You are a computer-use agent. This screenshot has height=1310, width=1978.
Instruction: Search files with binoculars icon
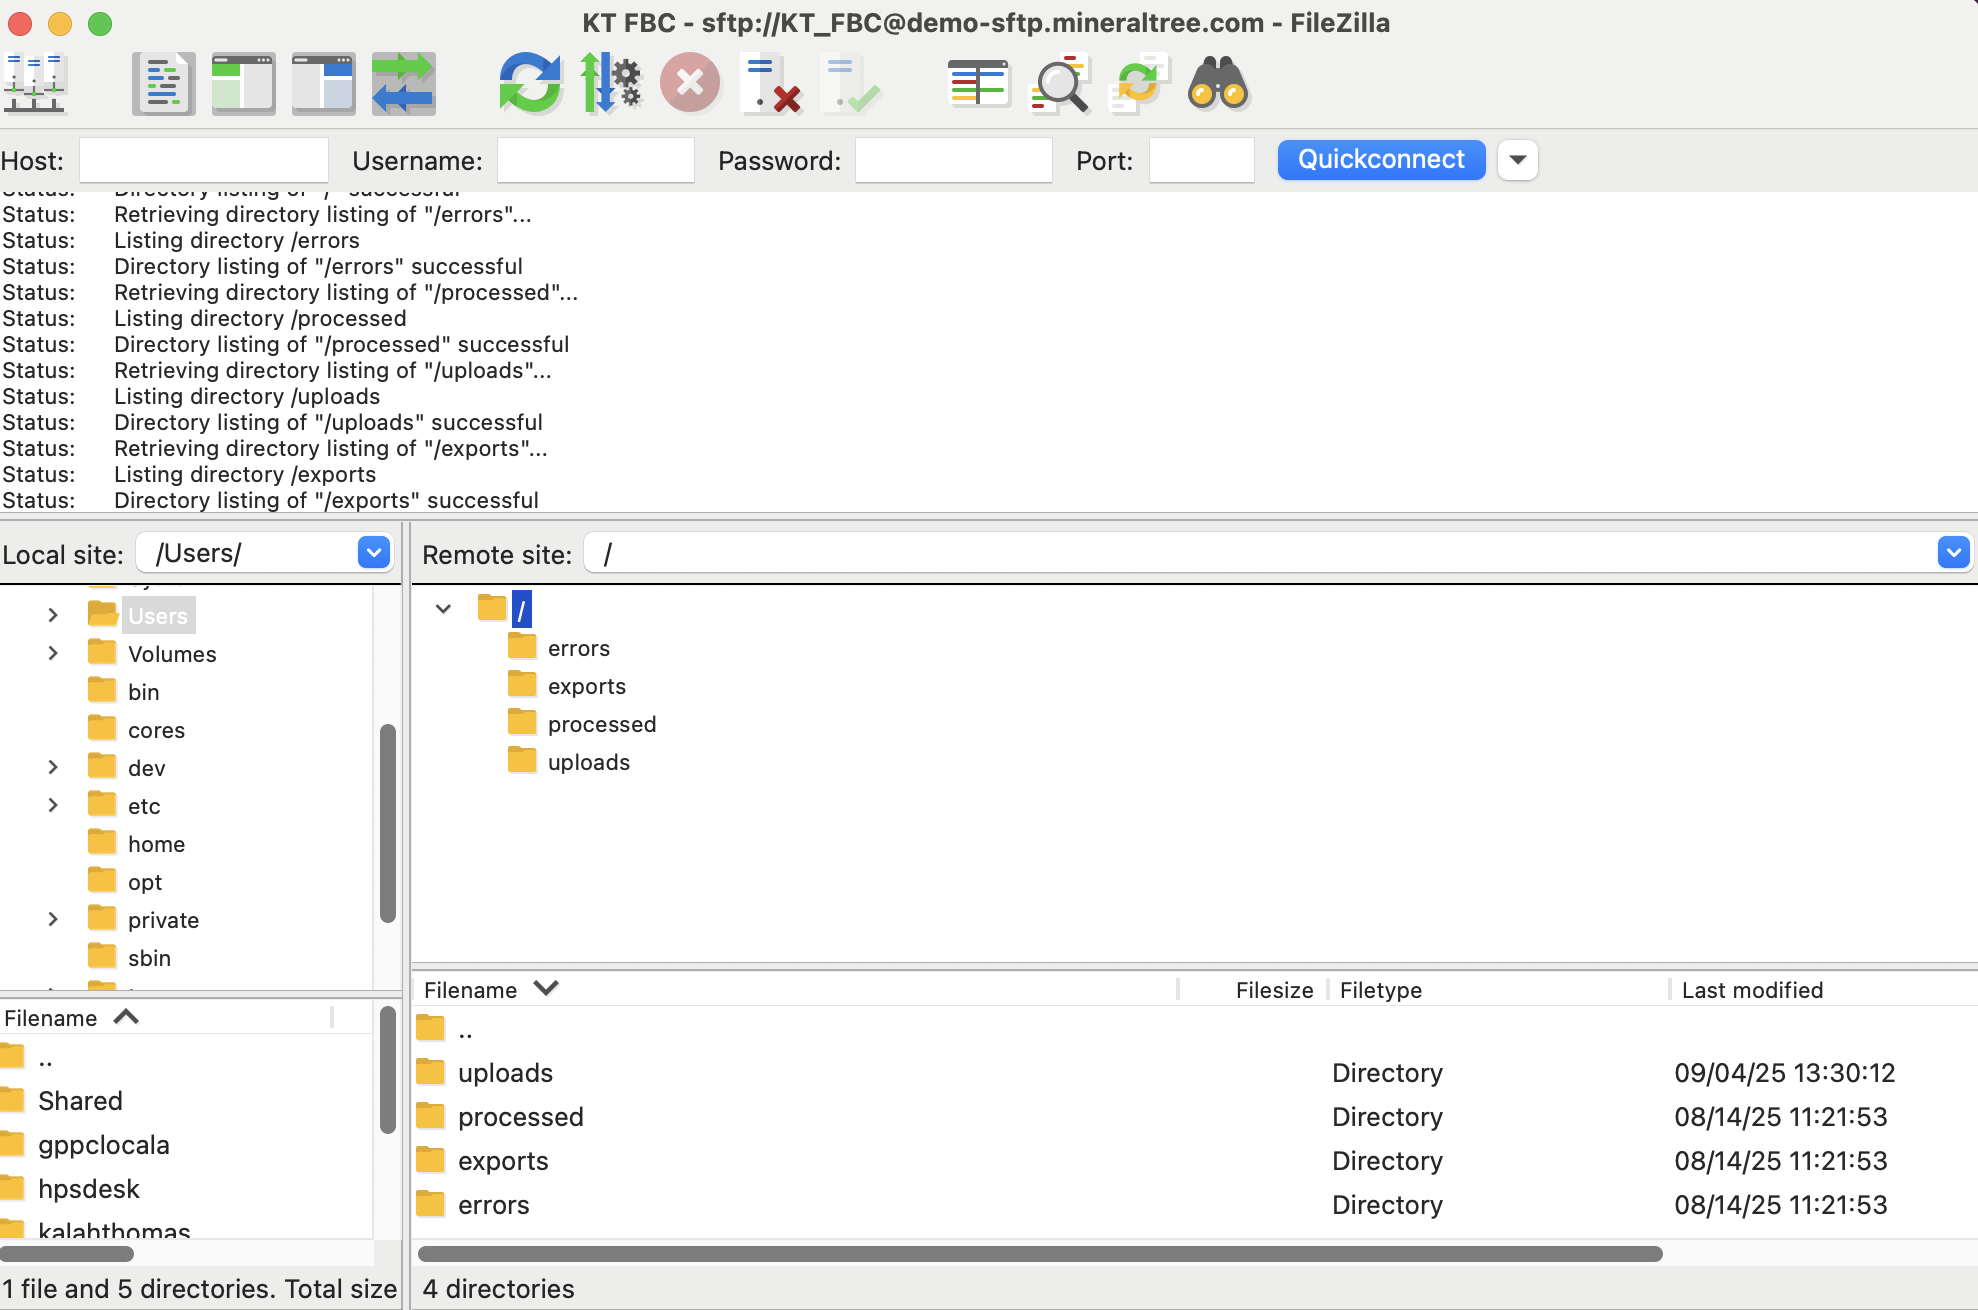click(x=1218, y=84)
